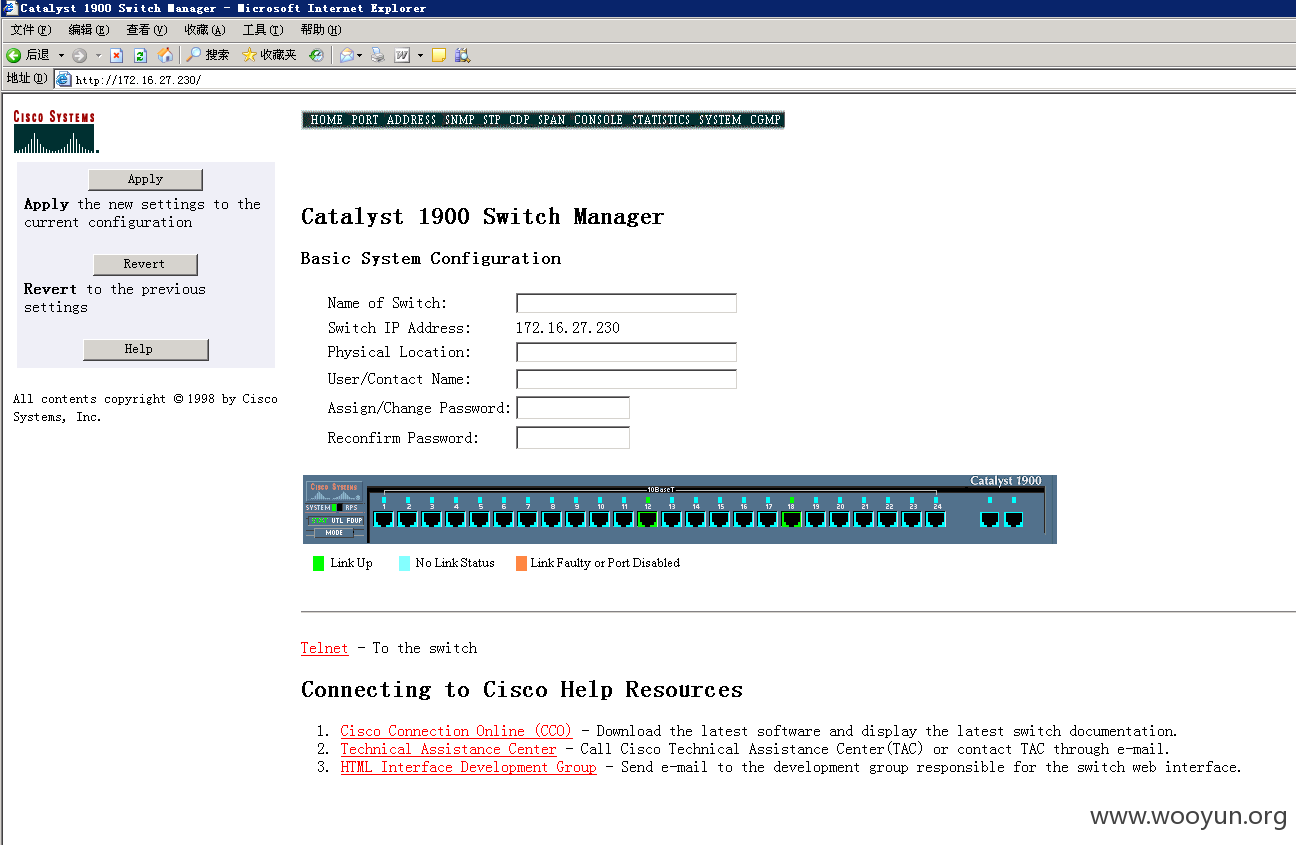Open the 编辑(E) Edit menu

(x=88, y=30)
